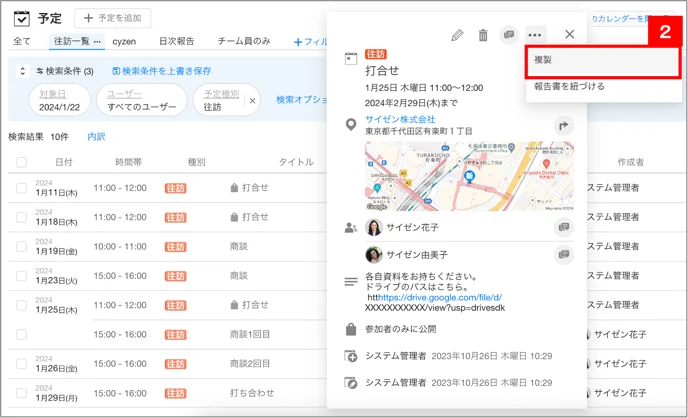
Task: Click chat icon next to サイゼン花子
Action: 563,227
